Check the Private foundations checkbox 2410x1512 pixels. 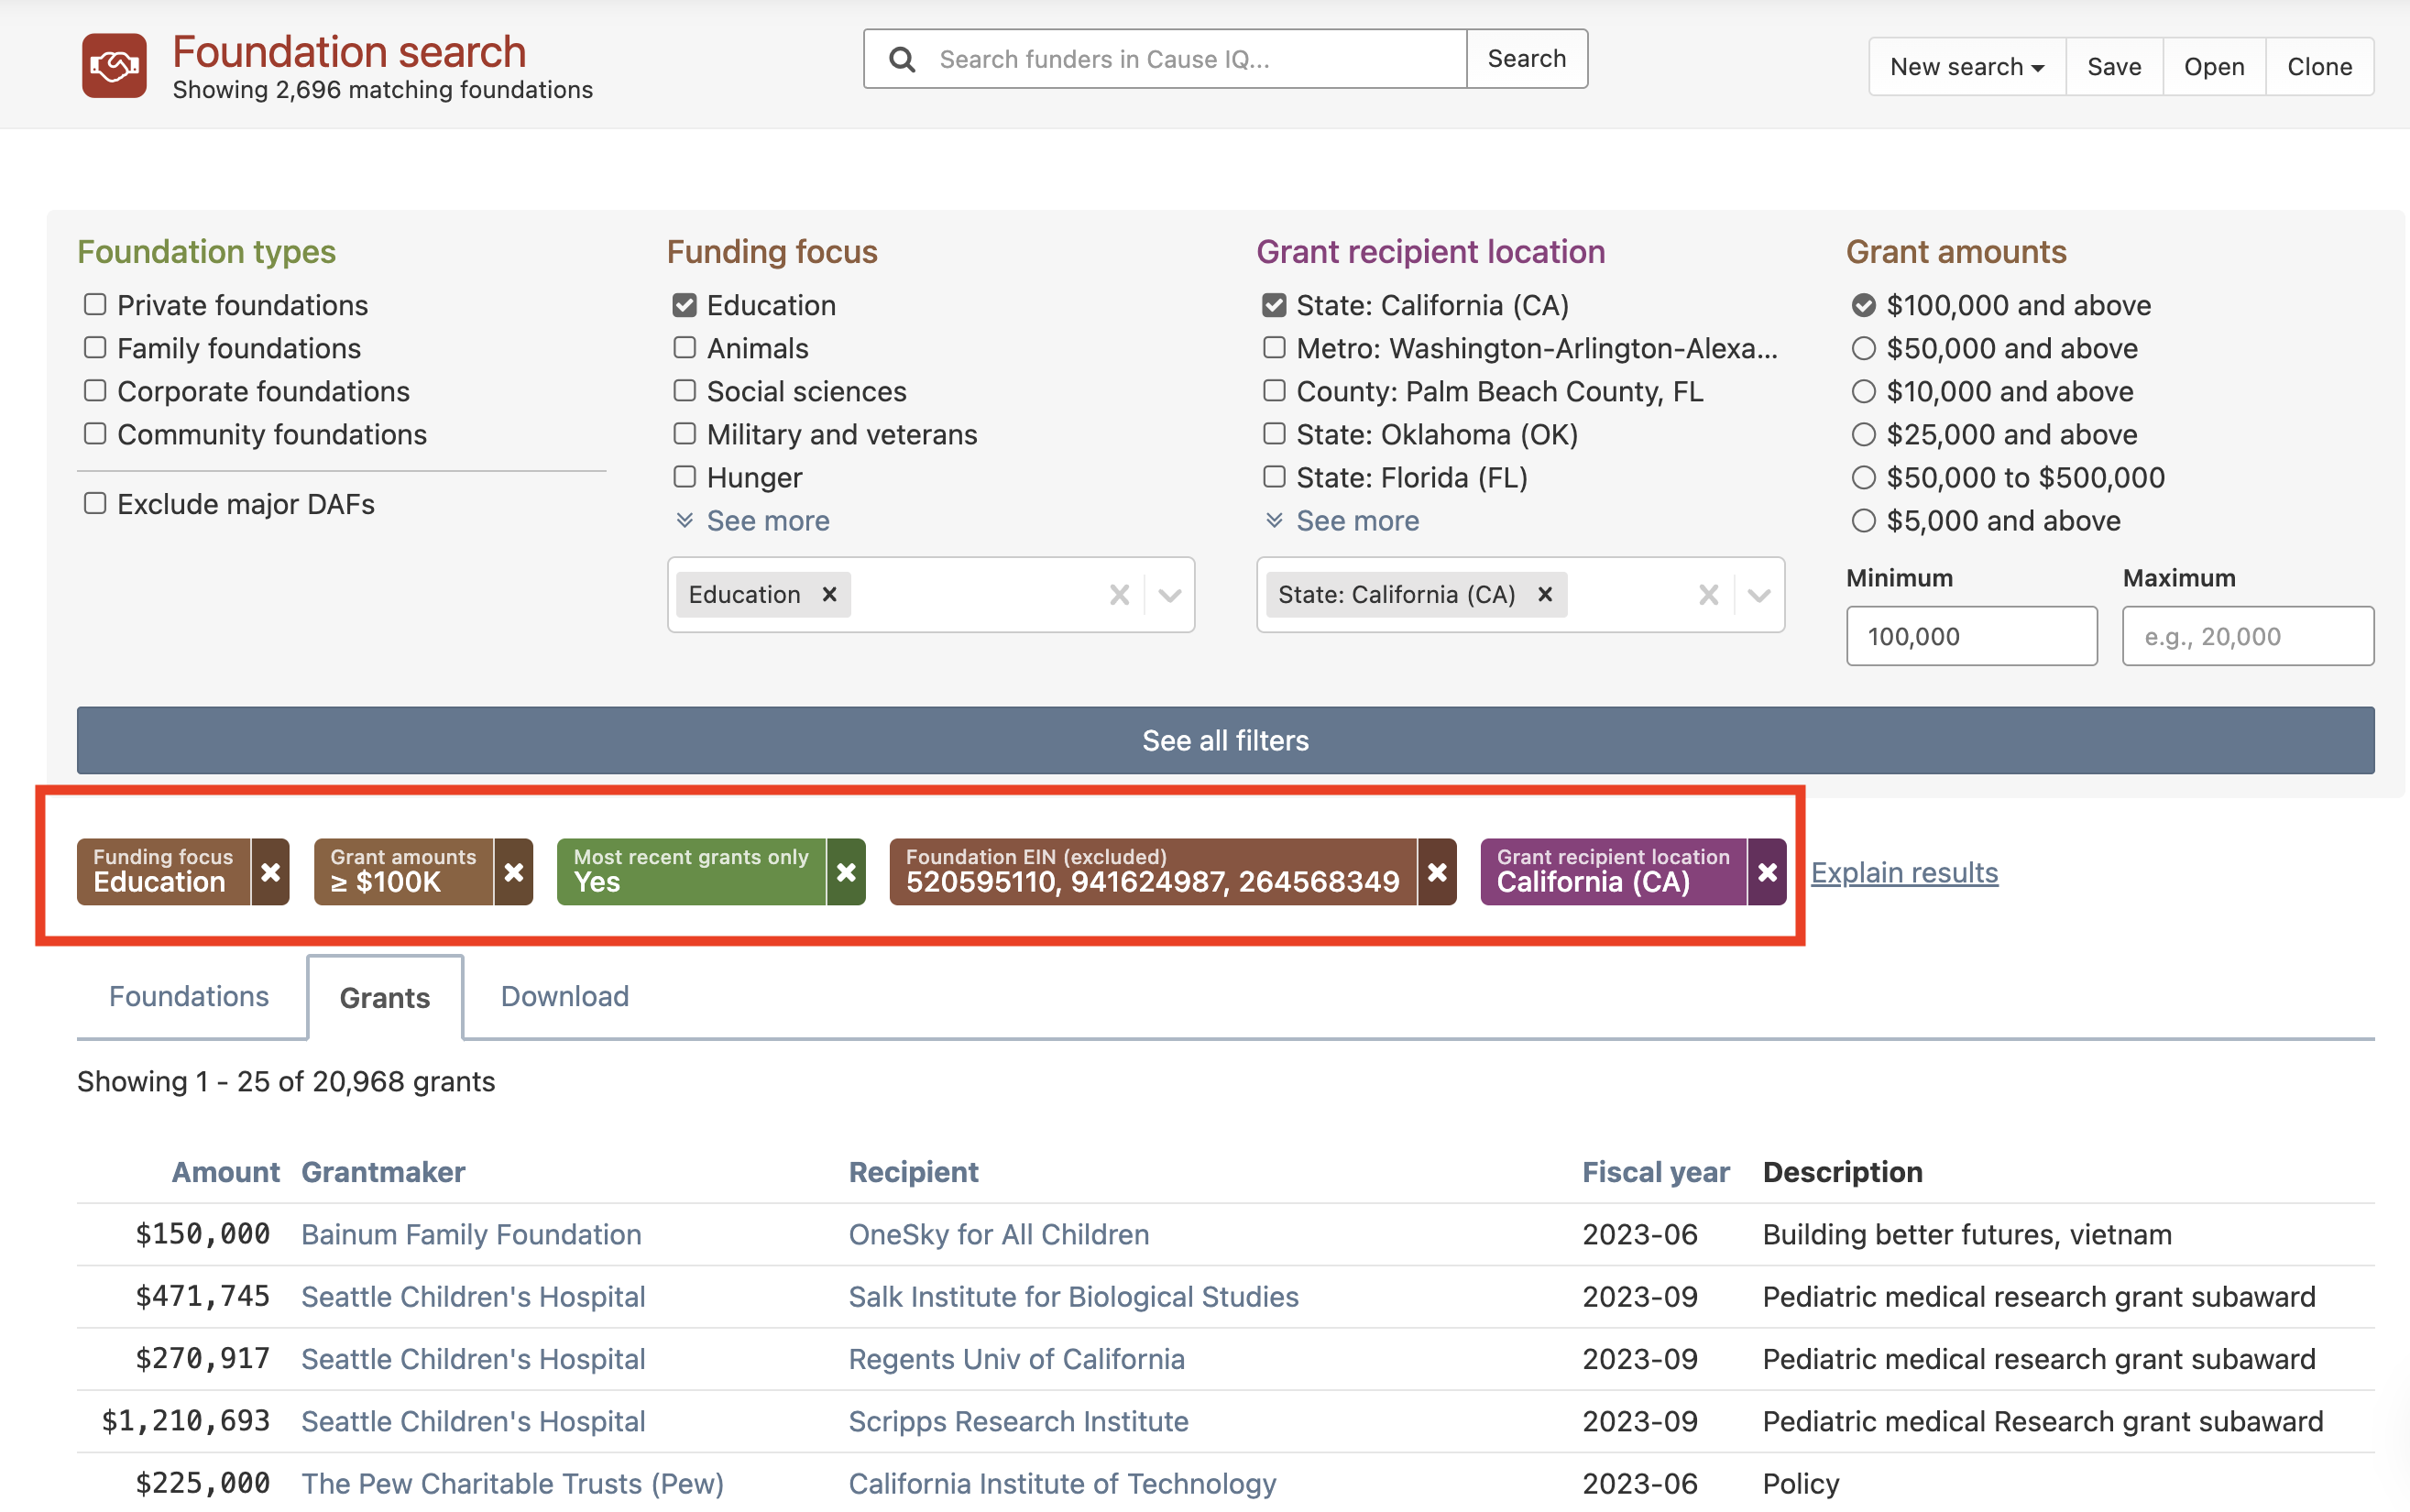[95, 305]
